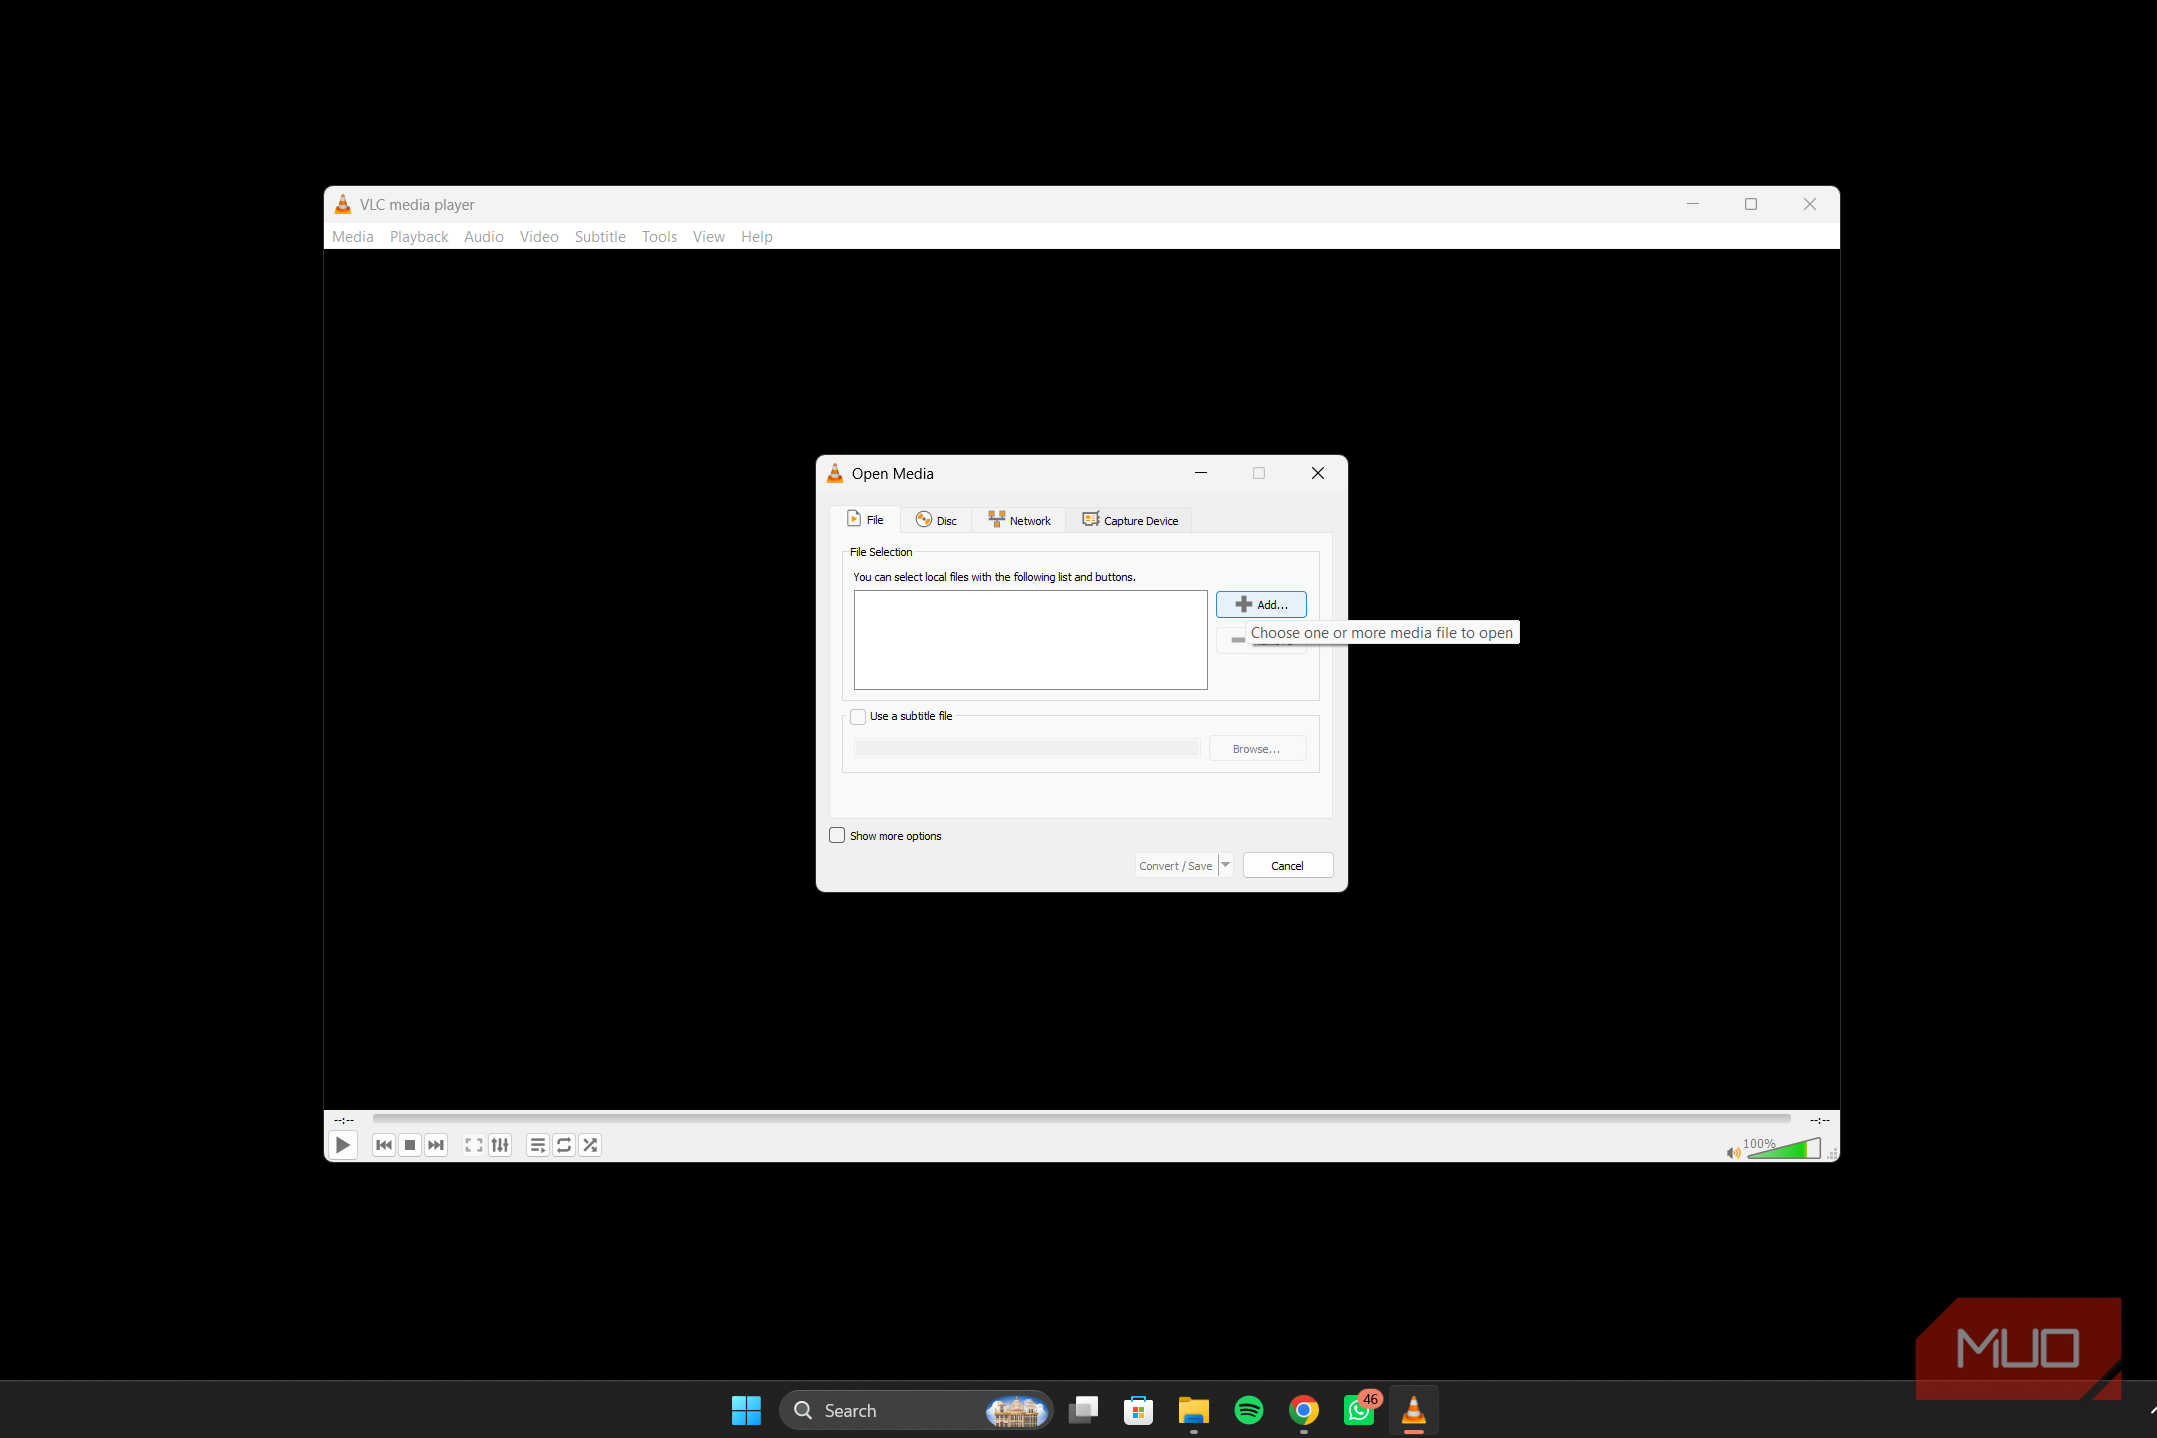Enable 'Use a subtitle file' checkbox
The width and height of the screenshot is (2157, 1438).
(x=858, y=717)
